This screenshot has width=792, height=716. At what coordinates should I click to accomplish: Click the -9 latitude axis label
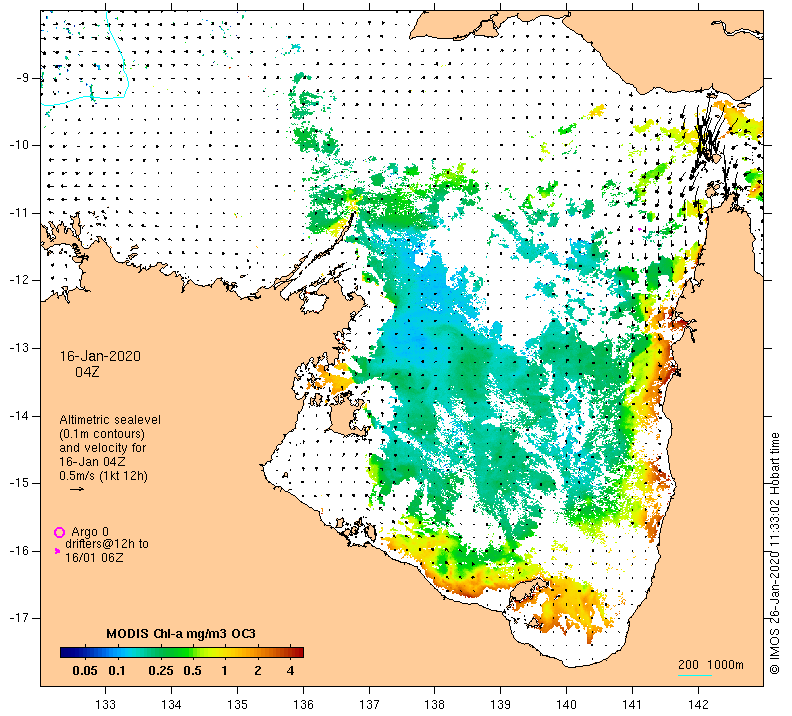pos(22,78)
